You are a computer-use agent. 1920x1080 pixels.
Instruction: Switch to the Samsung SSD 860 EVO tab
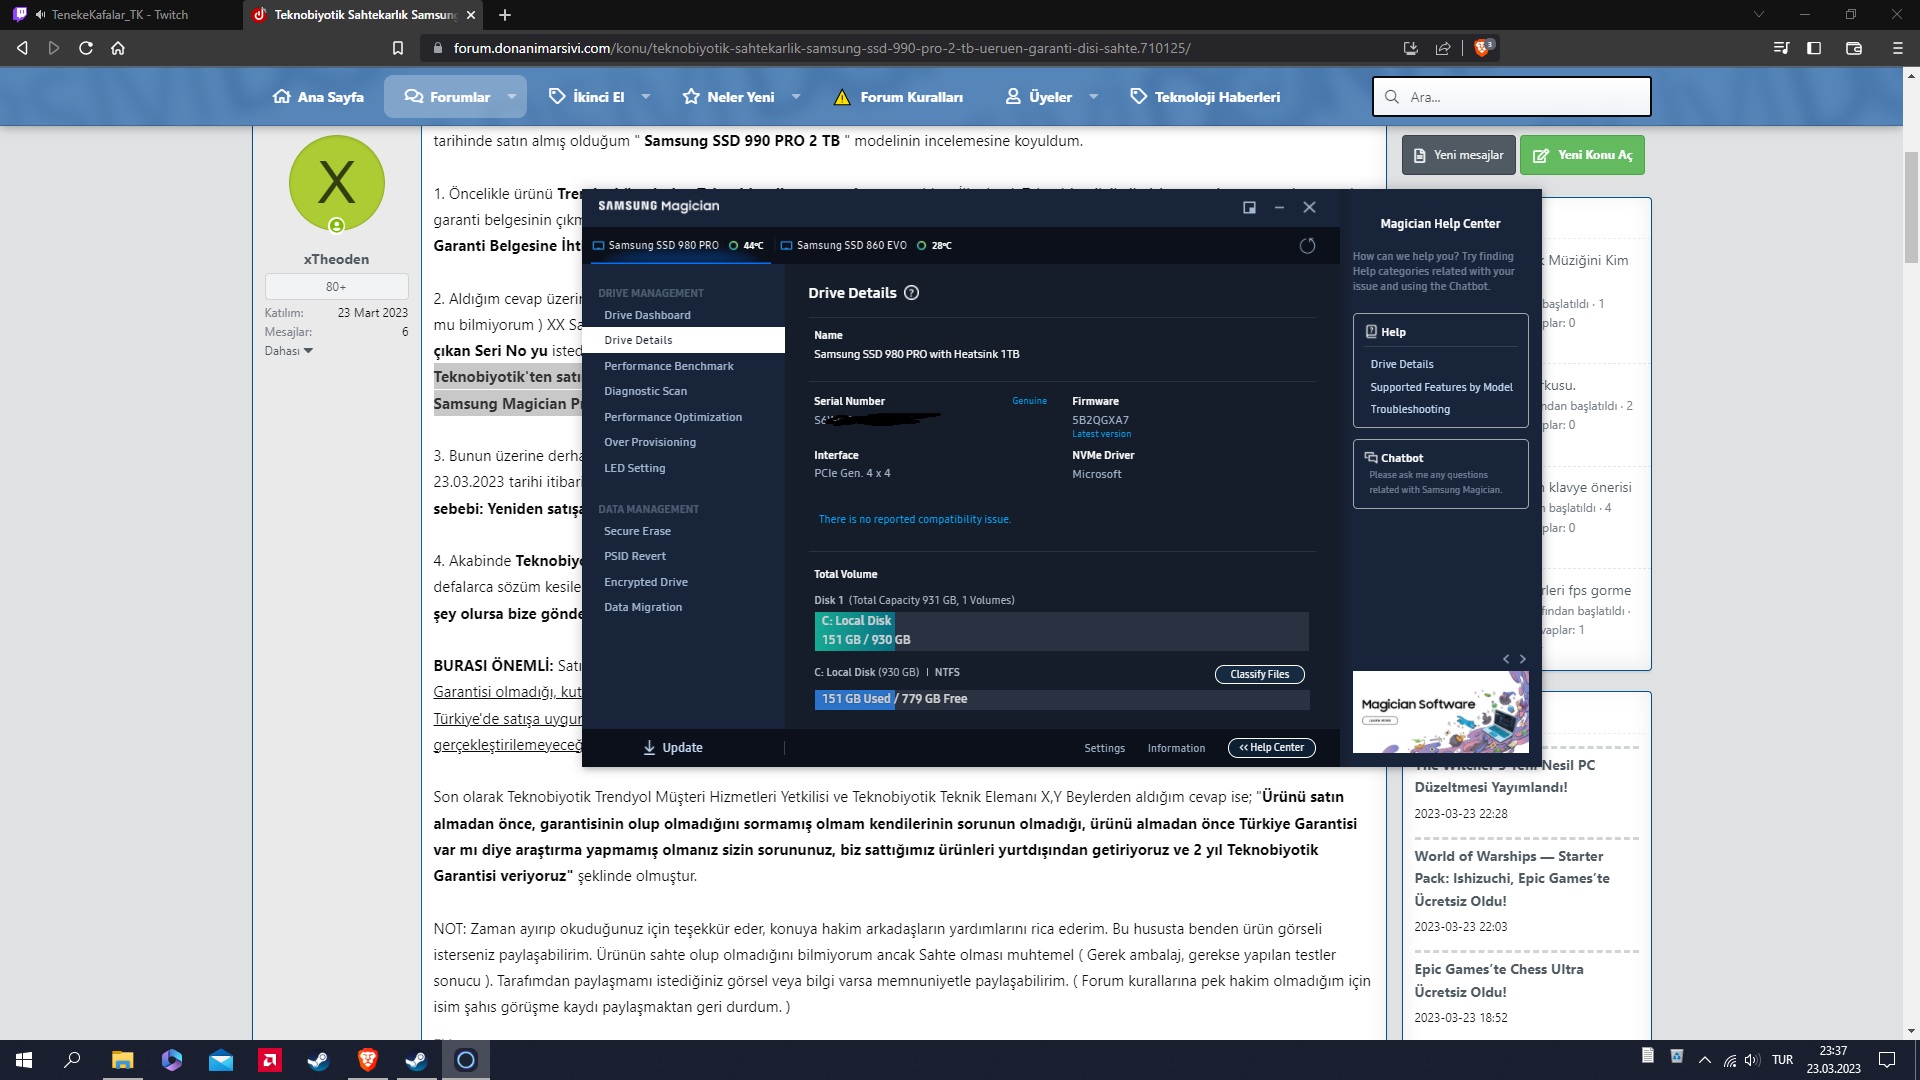point(851,246)
